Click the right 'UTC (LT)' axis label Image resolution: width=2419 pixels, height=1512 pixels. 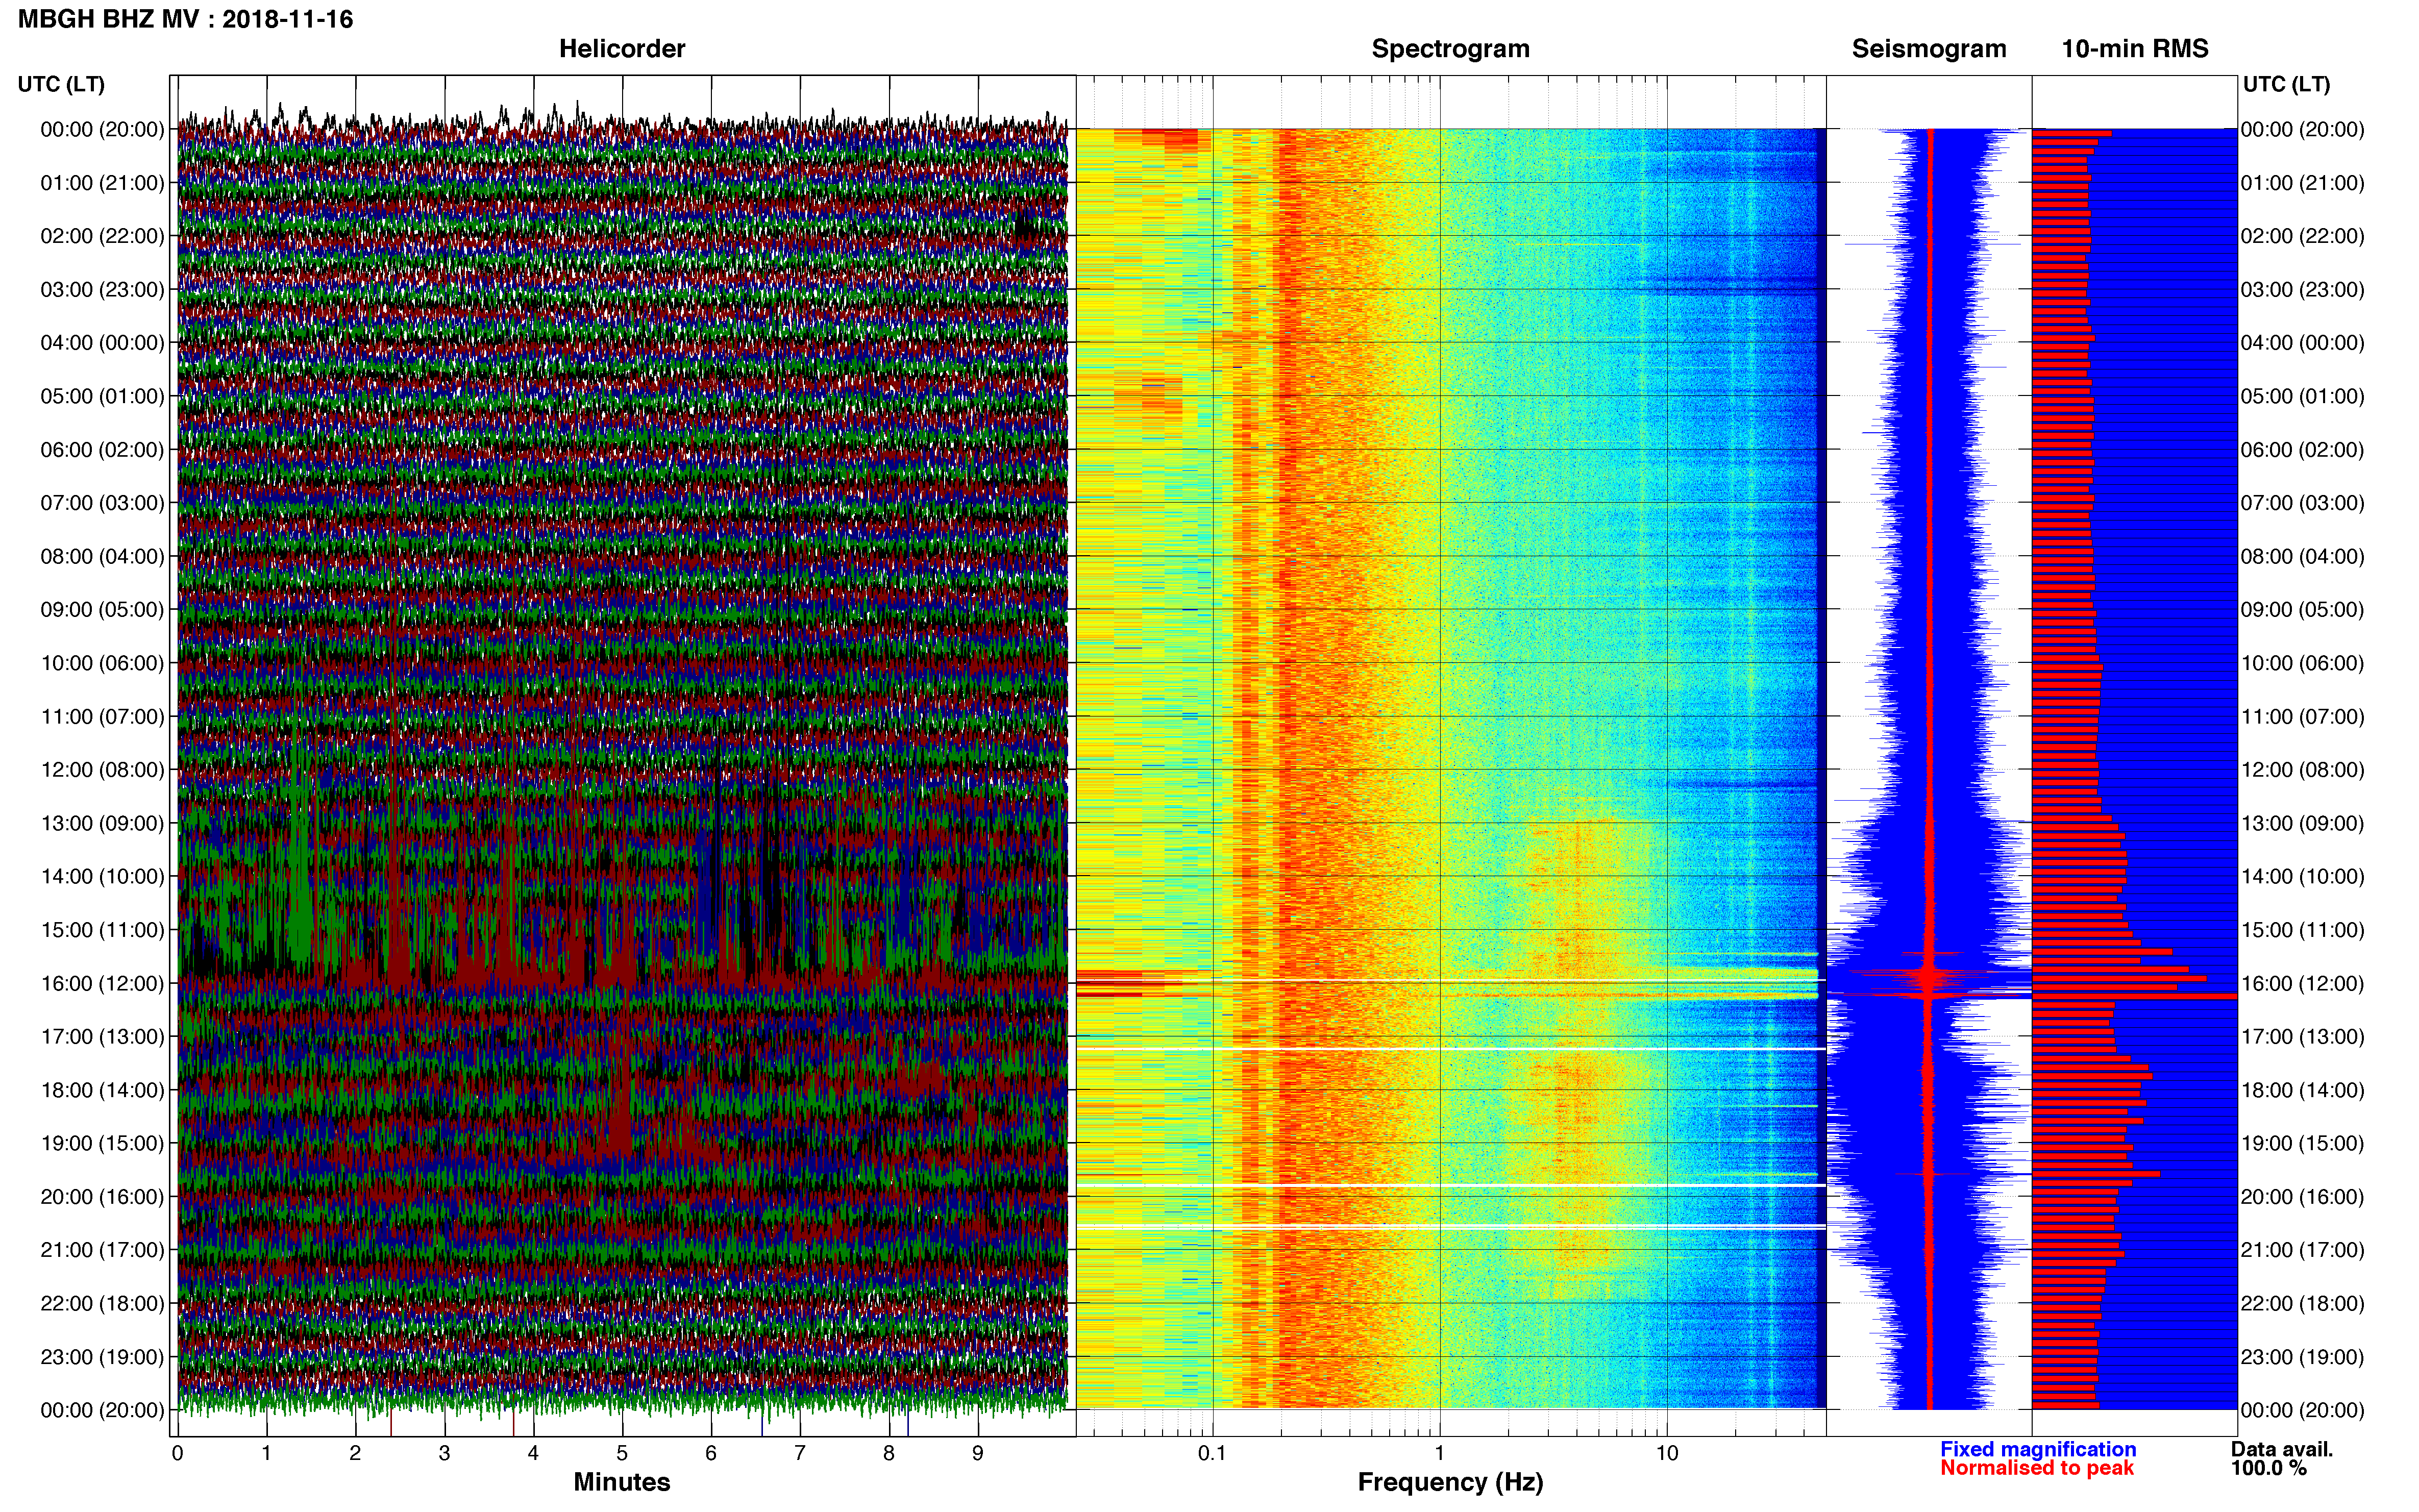pyautogui.click(x=2286, y=84)
